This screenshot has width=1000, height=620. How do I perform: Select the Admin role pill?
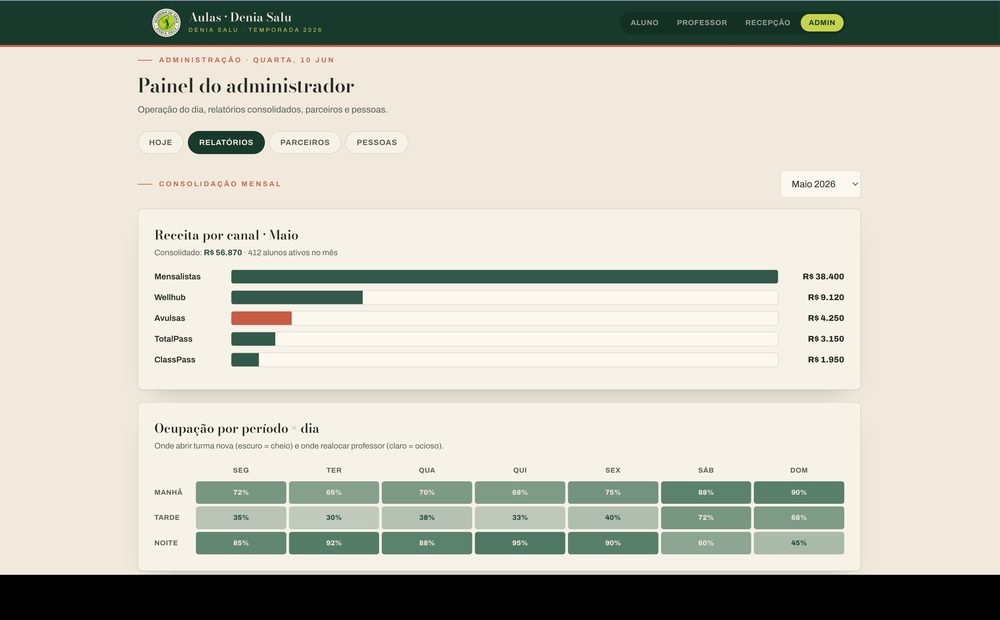[821, 22]
